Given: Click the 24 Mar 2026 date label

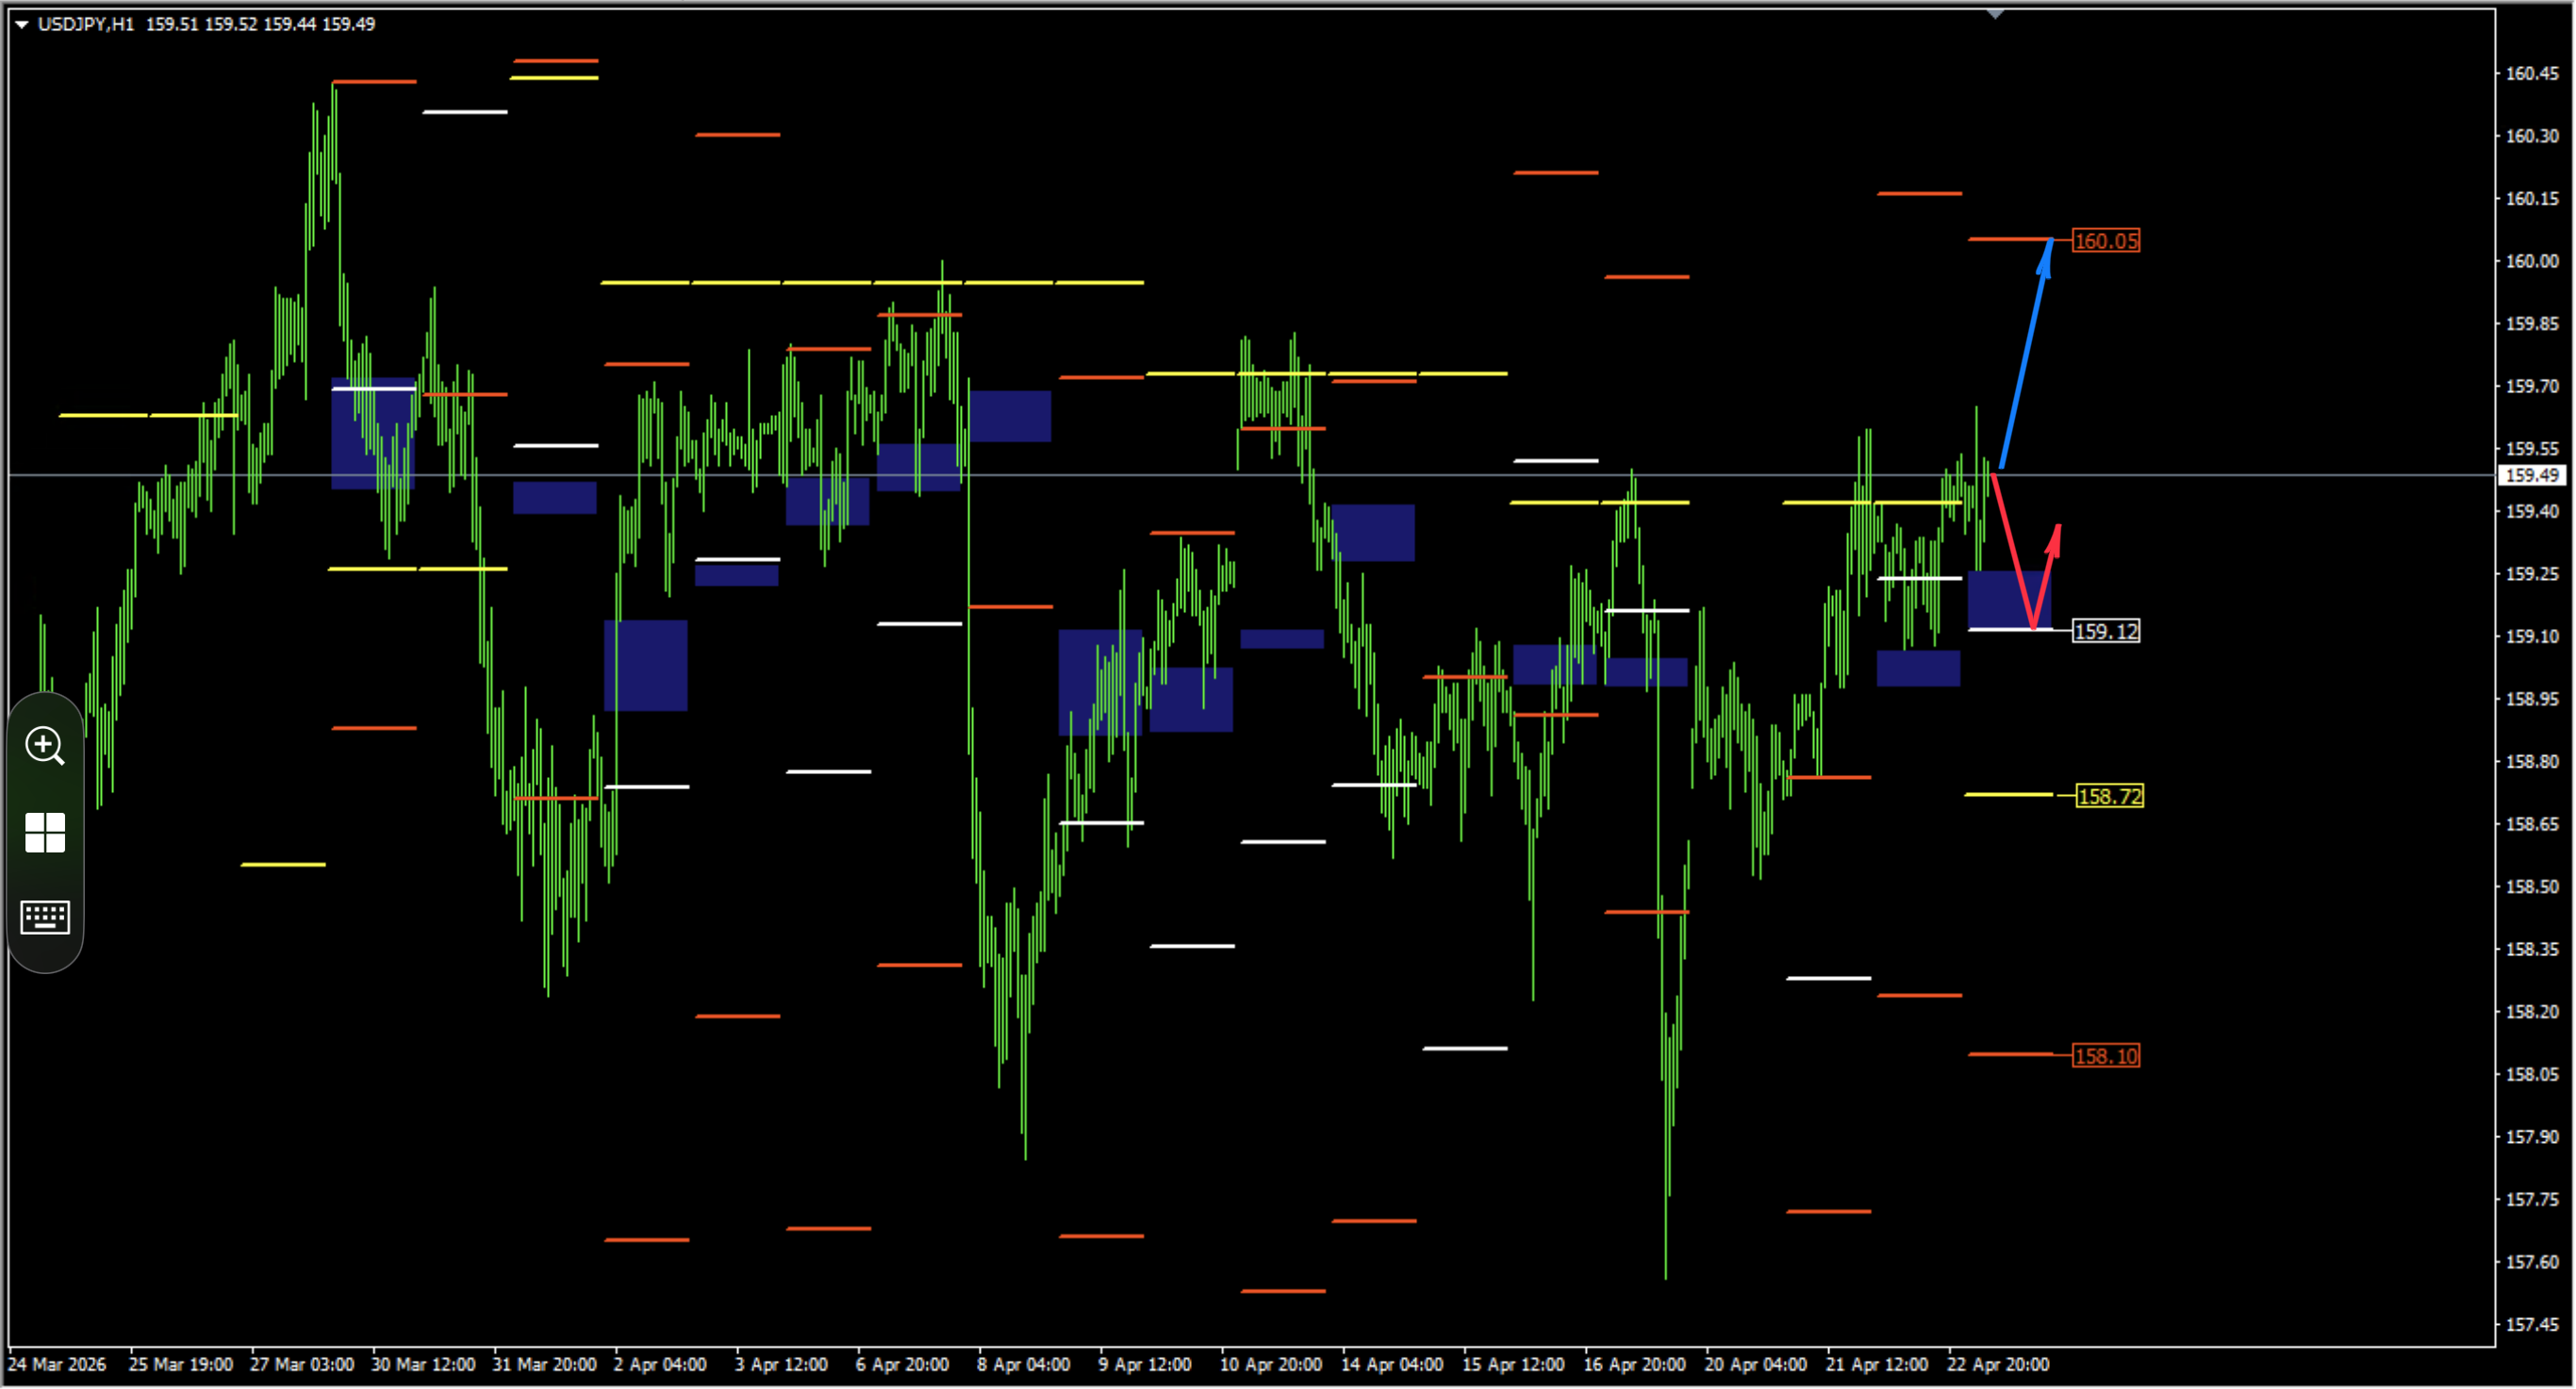Looking at the screenshot, I should point(57,1365).
